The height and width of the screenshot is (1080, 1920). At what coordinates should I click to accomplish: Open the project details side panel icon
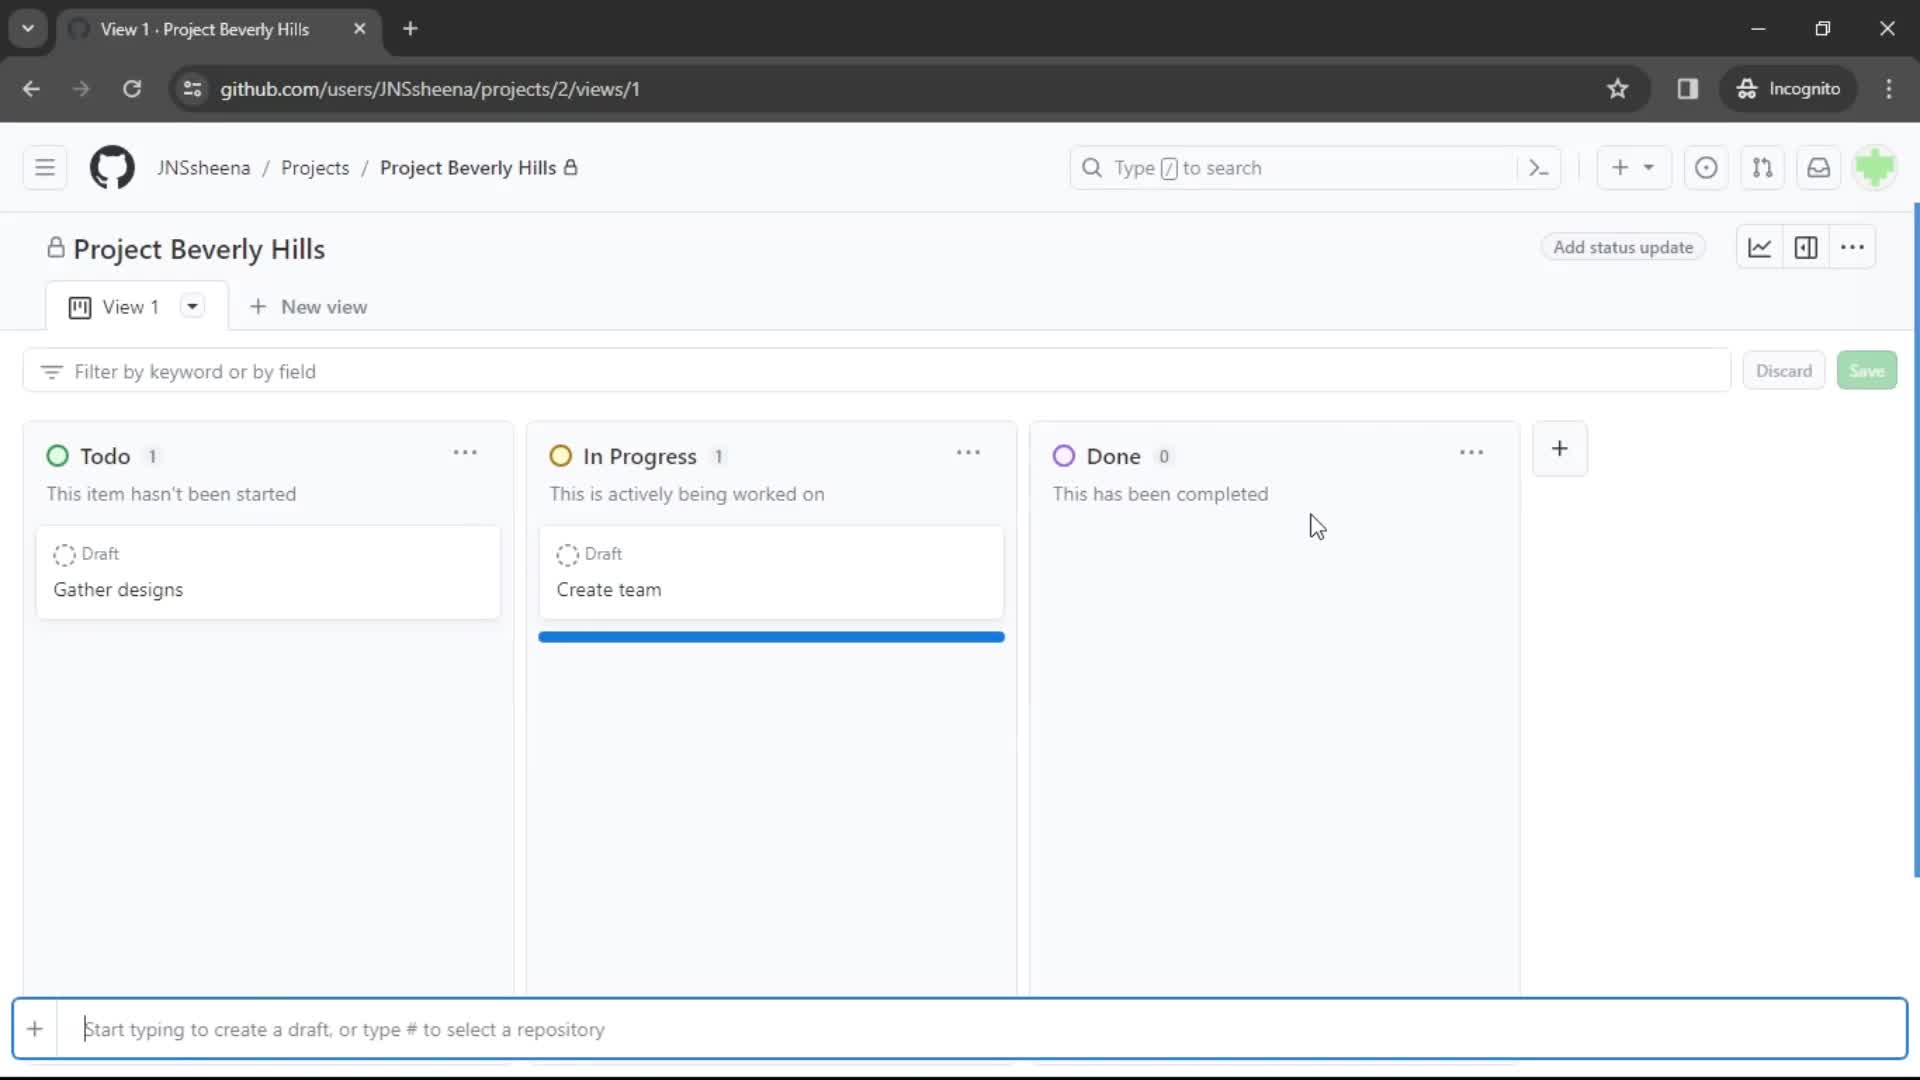[x=1805, y=248]
